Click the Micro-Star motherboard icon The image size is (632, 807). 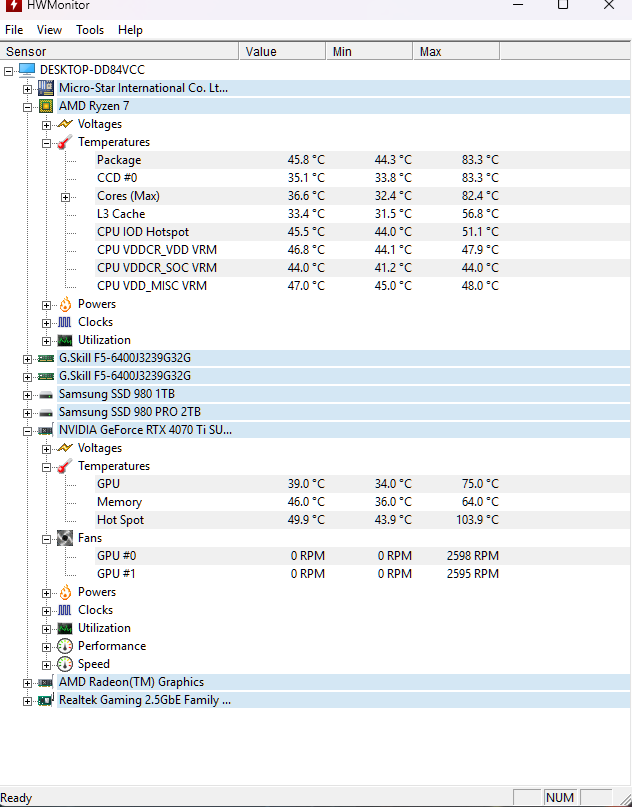click(46, 88)
